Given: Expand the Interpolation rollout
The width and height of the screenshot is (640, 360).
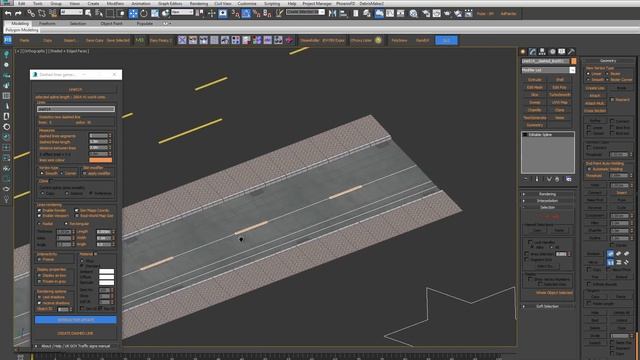Looking at the screenshot, I should (x=547, y=201).
